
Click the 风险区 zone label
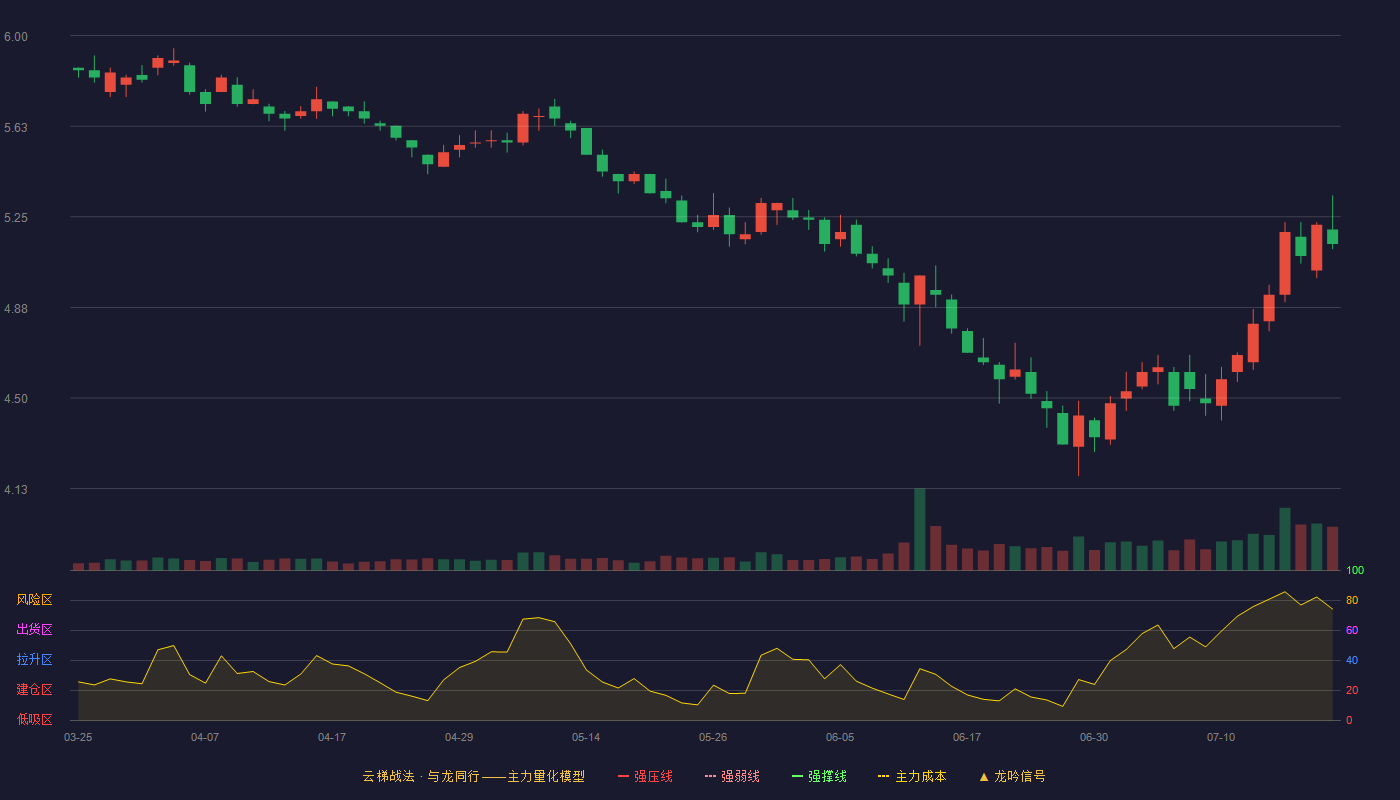[x=34, y=600]
